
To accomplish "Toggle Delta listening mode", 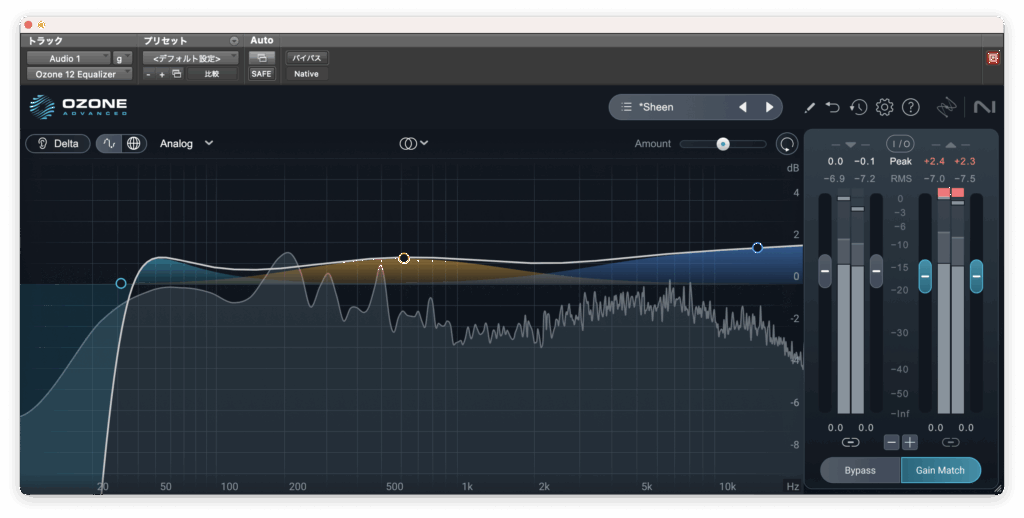I will click(x=58, y=143).
